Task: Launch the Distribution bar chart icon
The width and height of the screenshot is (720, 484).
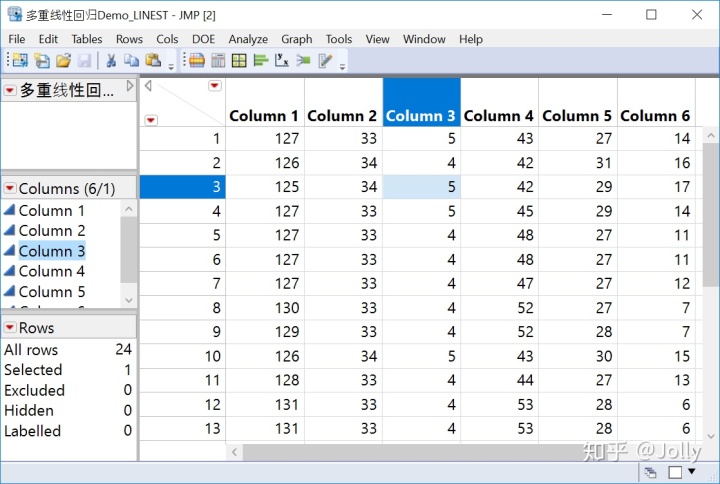Action: click(x=261, y=60)
